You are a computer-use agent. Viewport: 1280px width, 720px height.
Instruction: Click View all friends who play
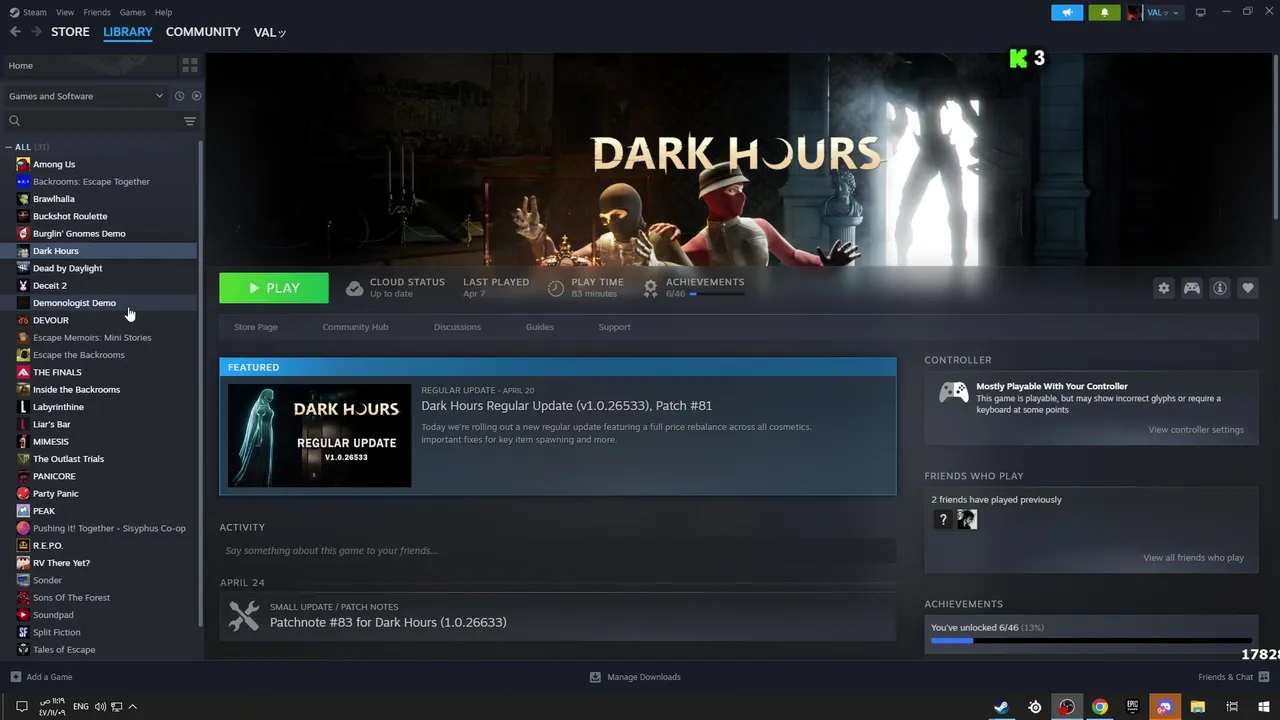tap(1193, 558)
